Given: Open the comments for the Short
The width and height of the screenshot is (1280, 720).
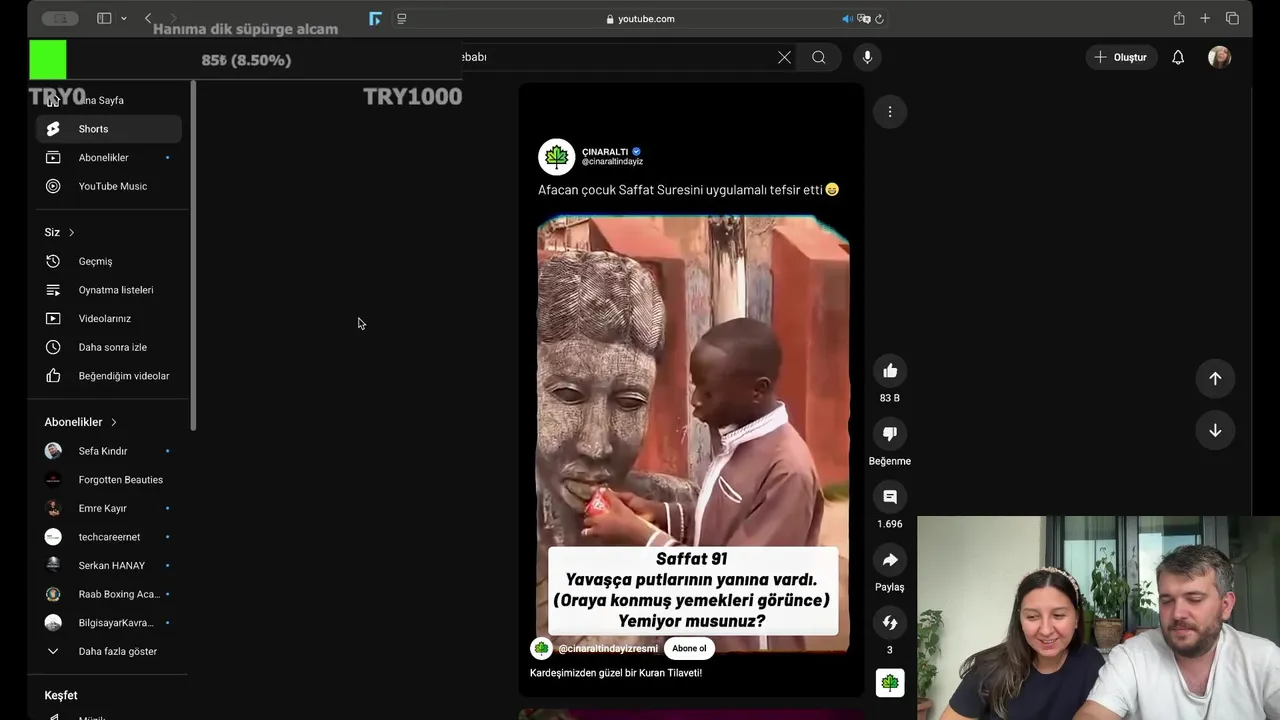Looking at the screenshot, I should 890,497.
